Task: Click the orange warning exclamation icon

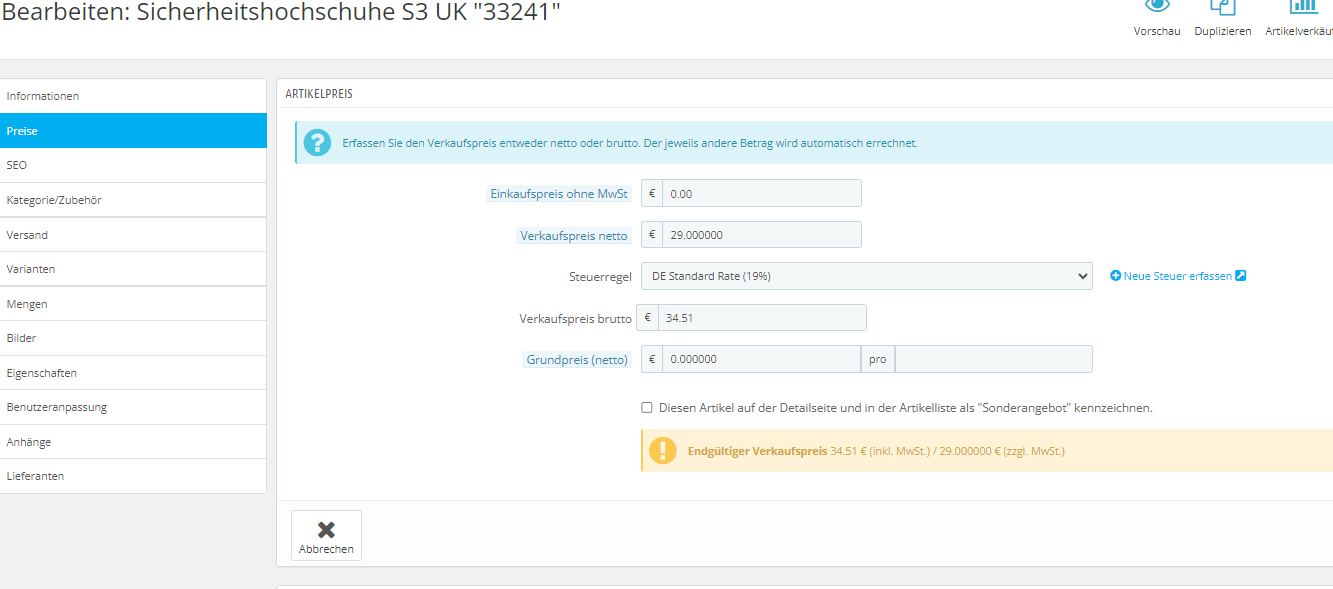Action: (x=663, y=451)
